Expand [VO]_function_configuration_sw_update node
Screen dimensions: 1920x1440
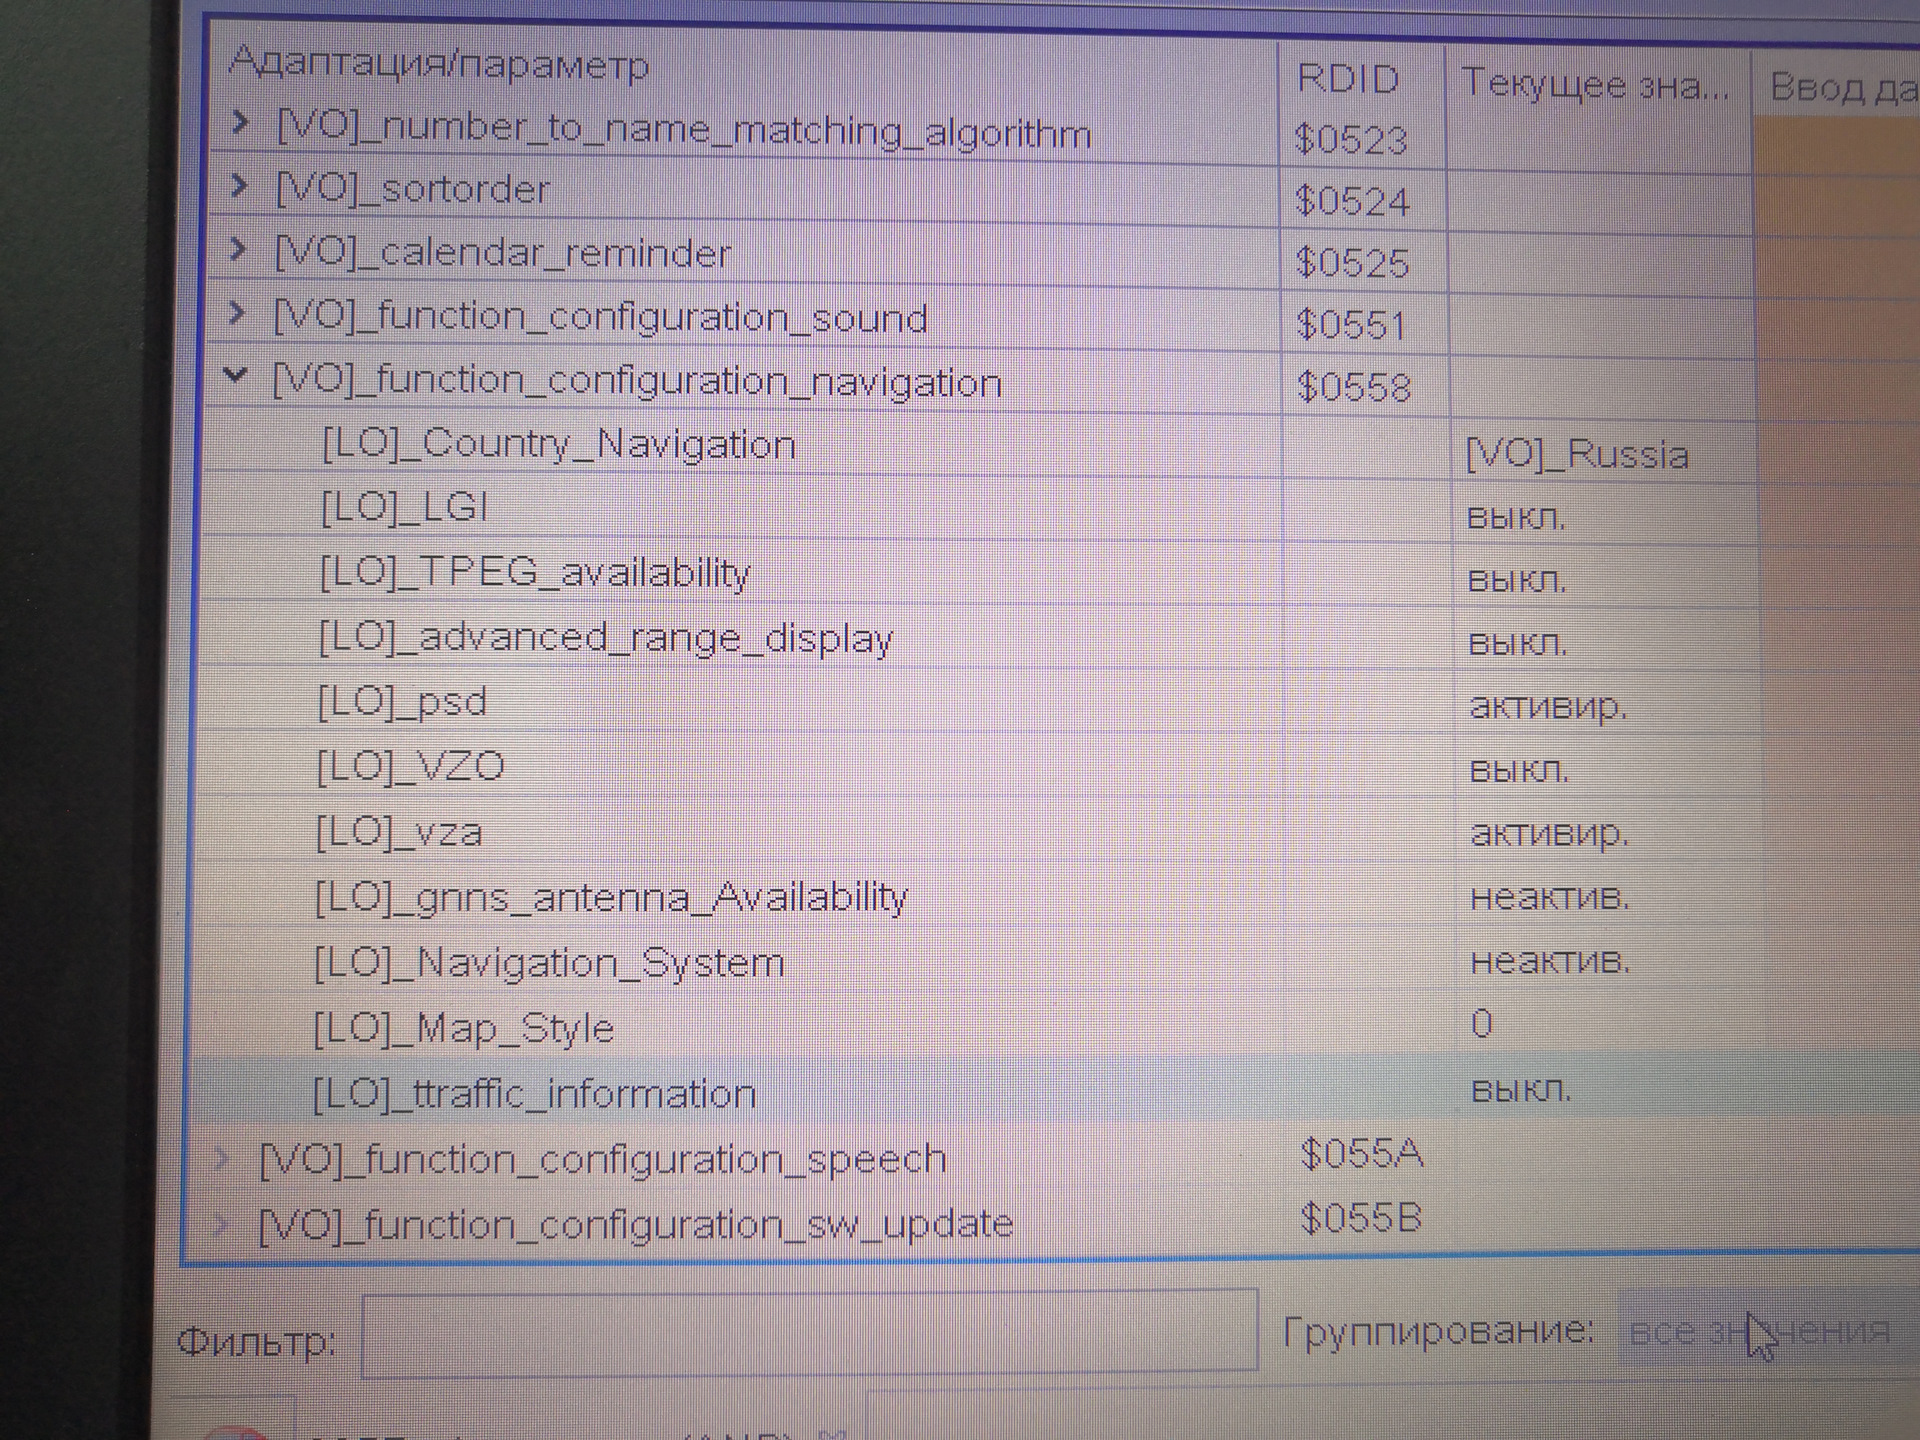[x=221, y=1223]
